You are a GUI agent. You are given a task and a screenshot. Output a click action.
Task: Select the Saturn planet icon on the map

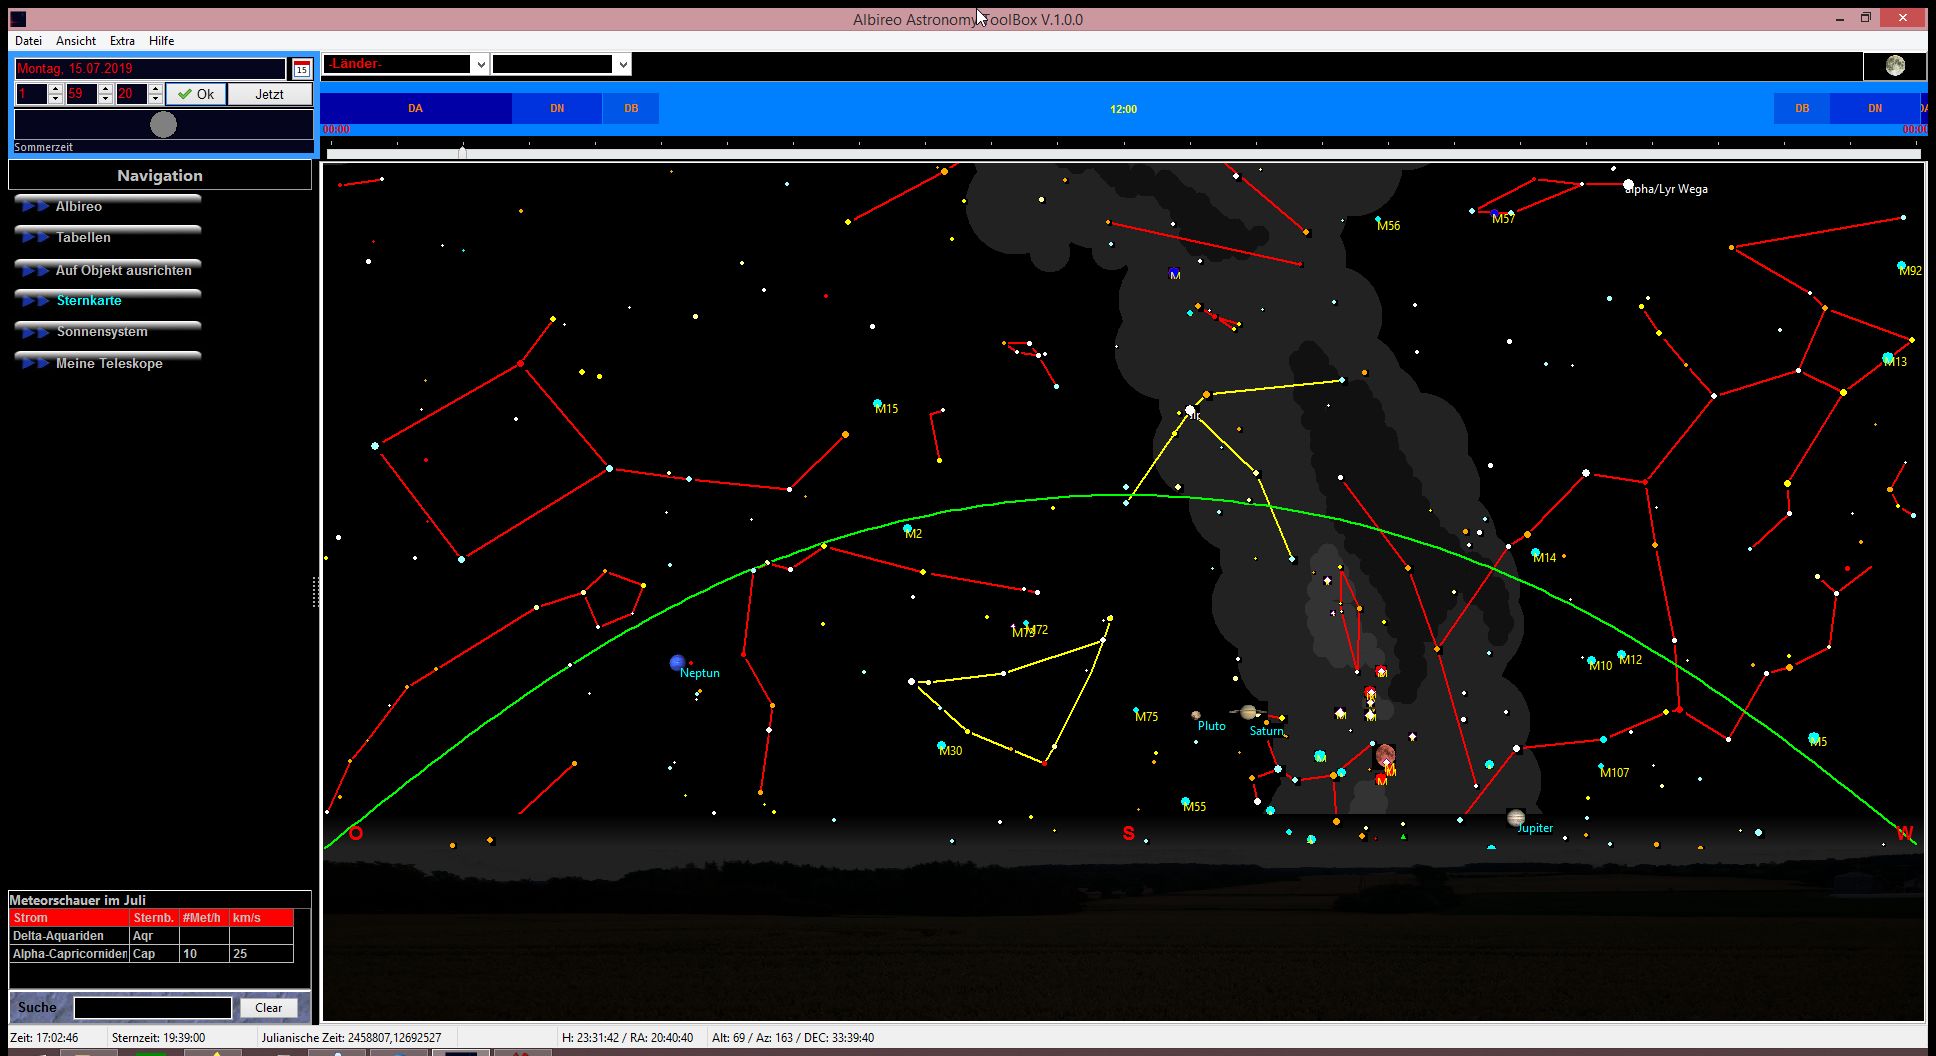click(x=1248, y=712)
